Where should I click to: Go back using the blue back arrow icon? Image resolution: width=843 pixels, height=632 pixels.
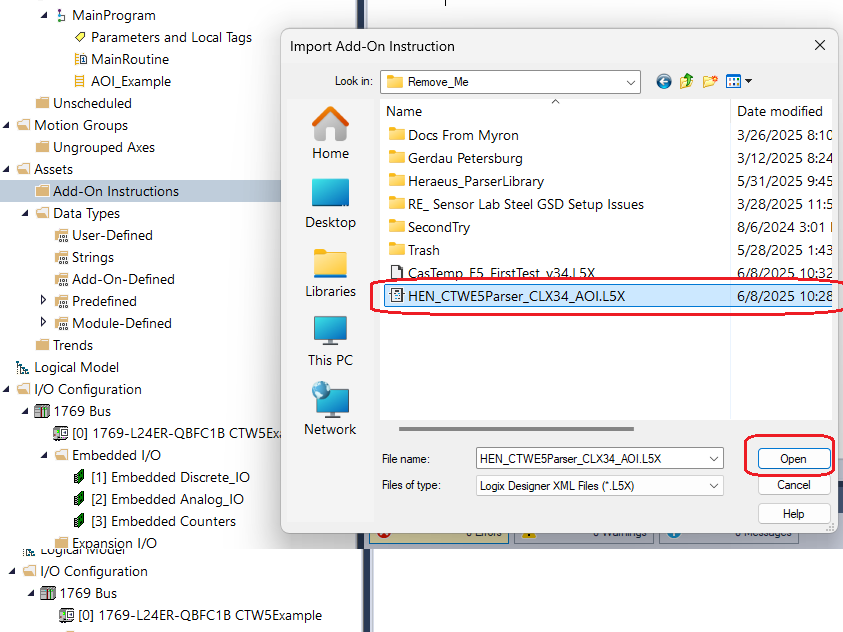663,82
